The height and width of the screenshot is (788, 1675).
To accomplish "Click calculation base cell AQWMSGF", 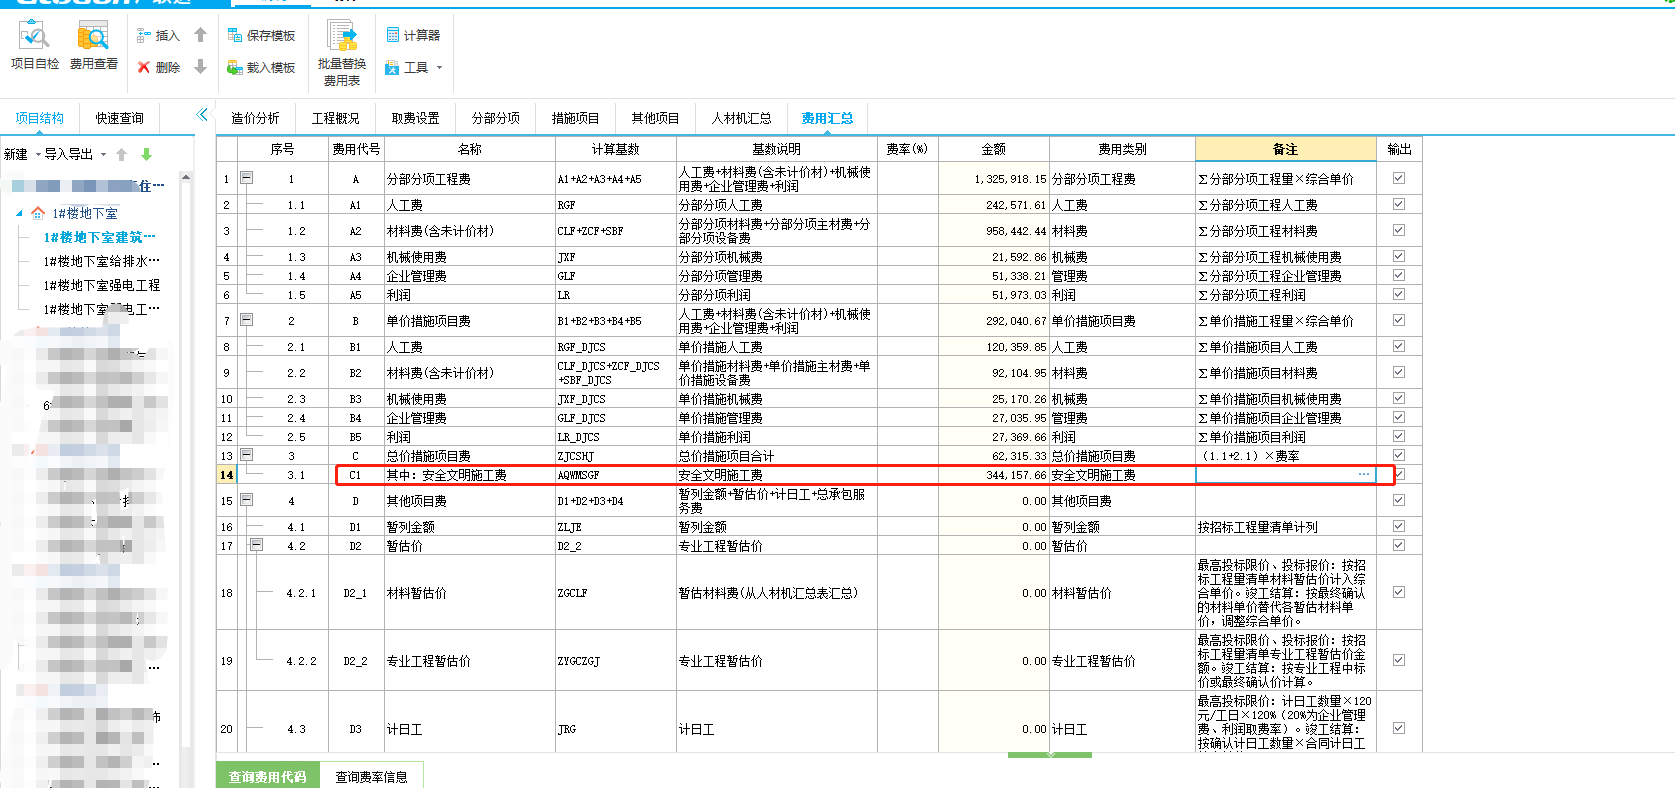I will pyautogui.click(x=615, y=475).
